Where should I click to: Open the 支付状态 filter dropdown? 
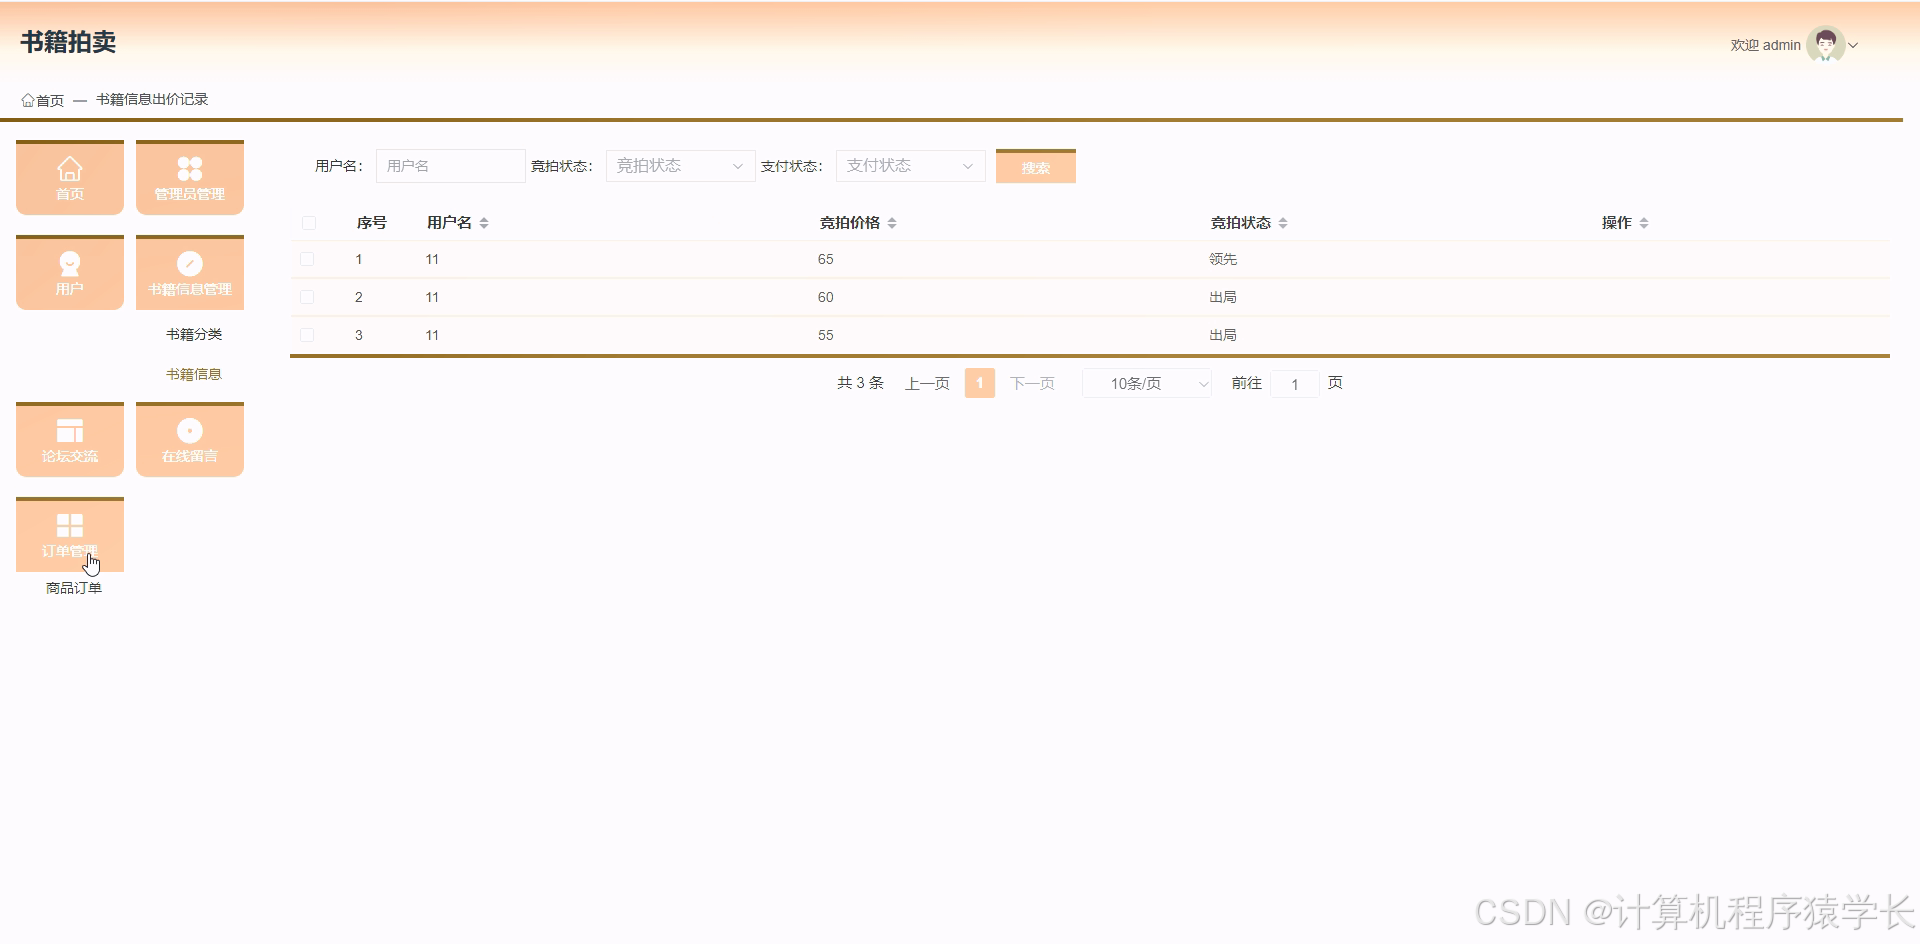(910, 166)
